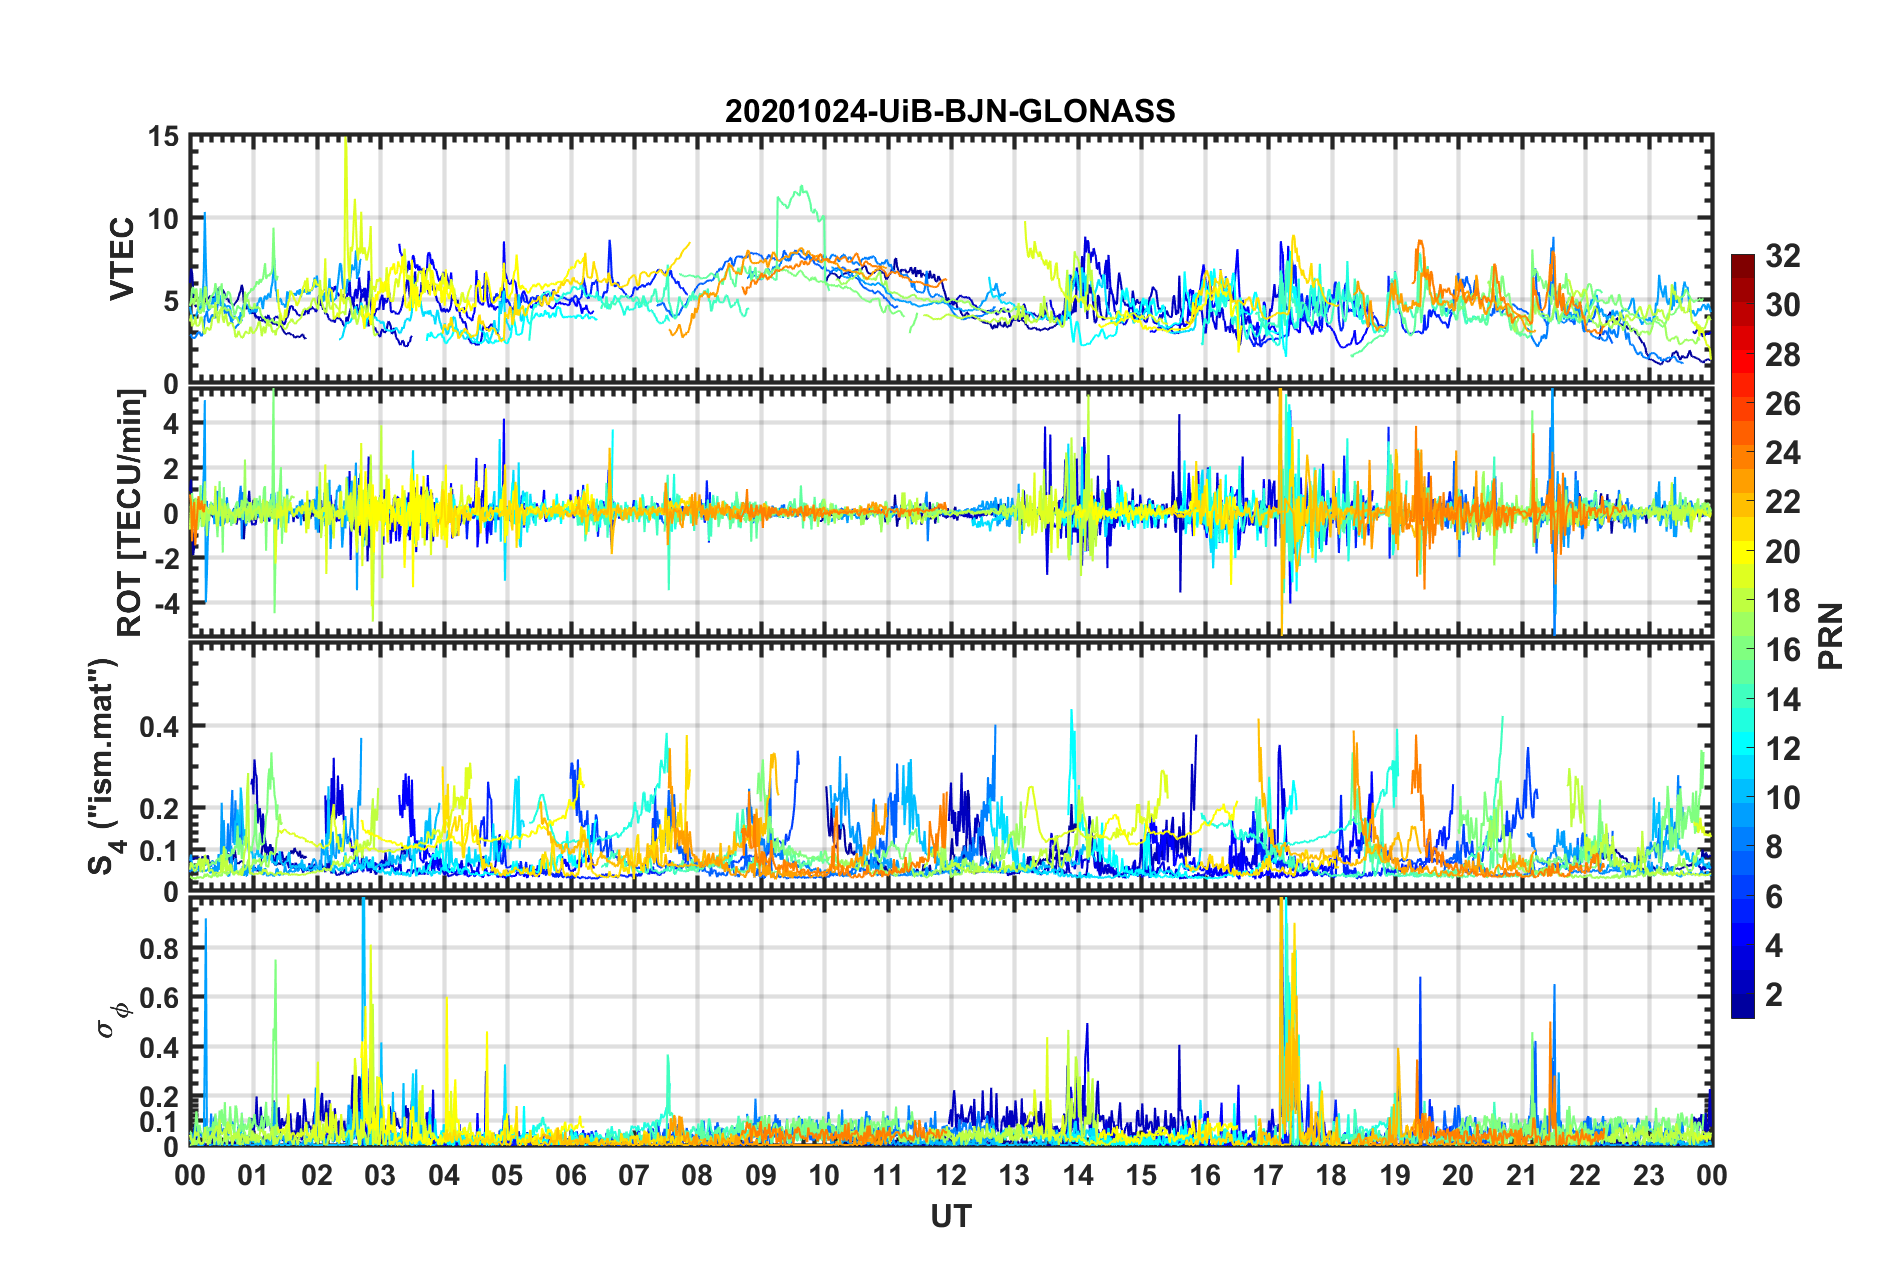This screenshot has width=1902, height=1272.
Task: Click colorbar tick label 16
Action: pos(1782,650)
